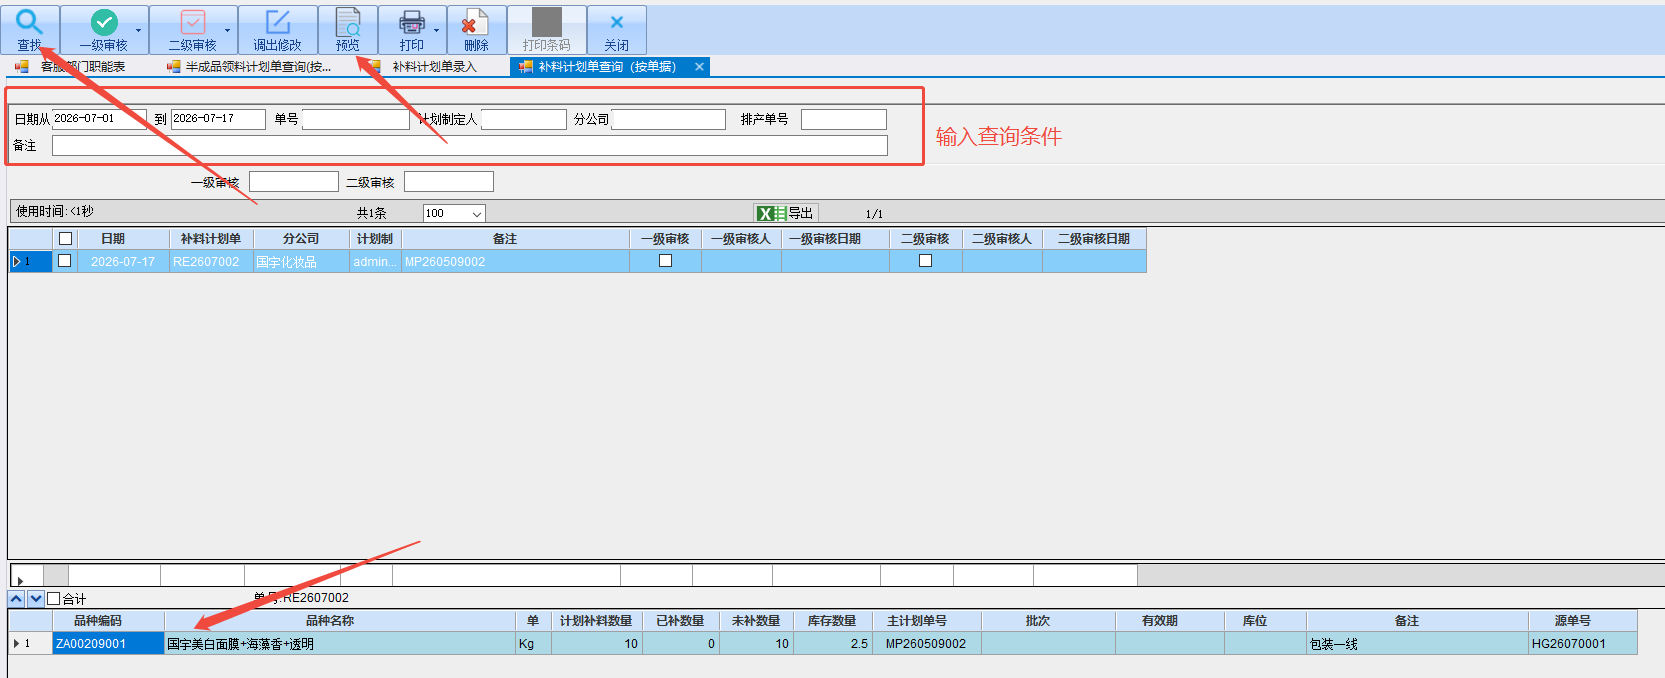Click the 一级审核 green checkmark icon
Screen dimensions: 1665x678
pos(104,22)
